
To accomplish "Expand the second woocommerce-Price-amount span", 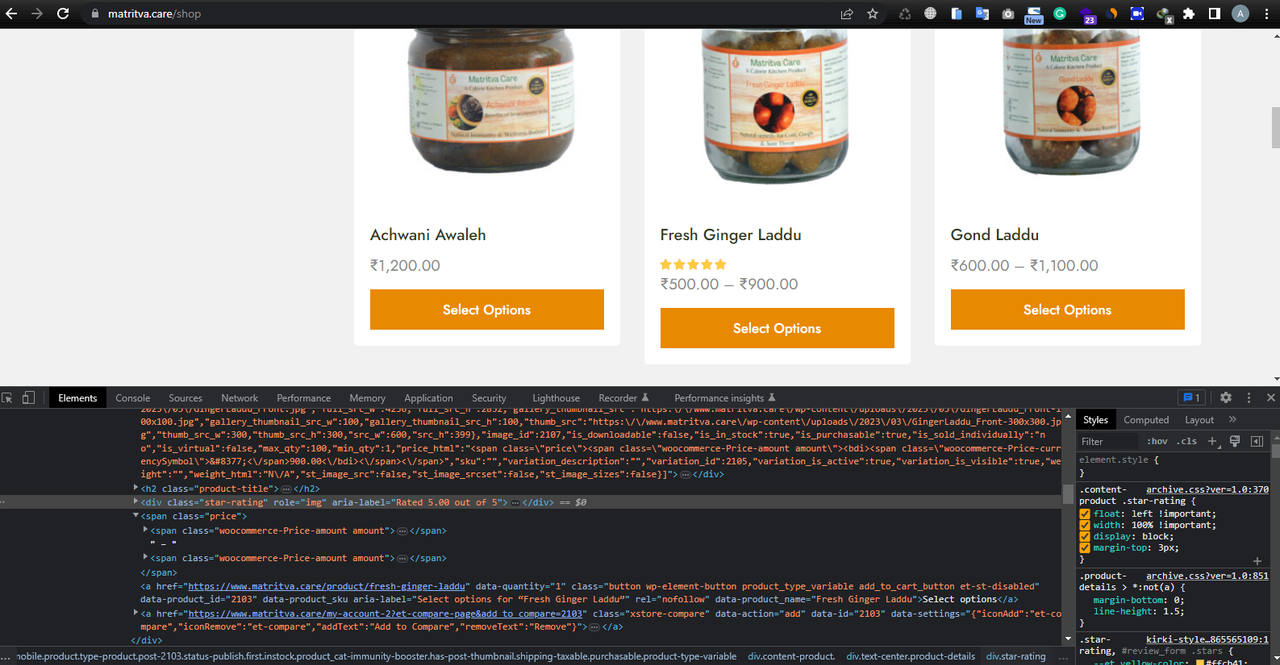I will coord(146,558).
